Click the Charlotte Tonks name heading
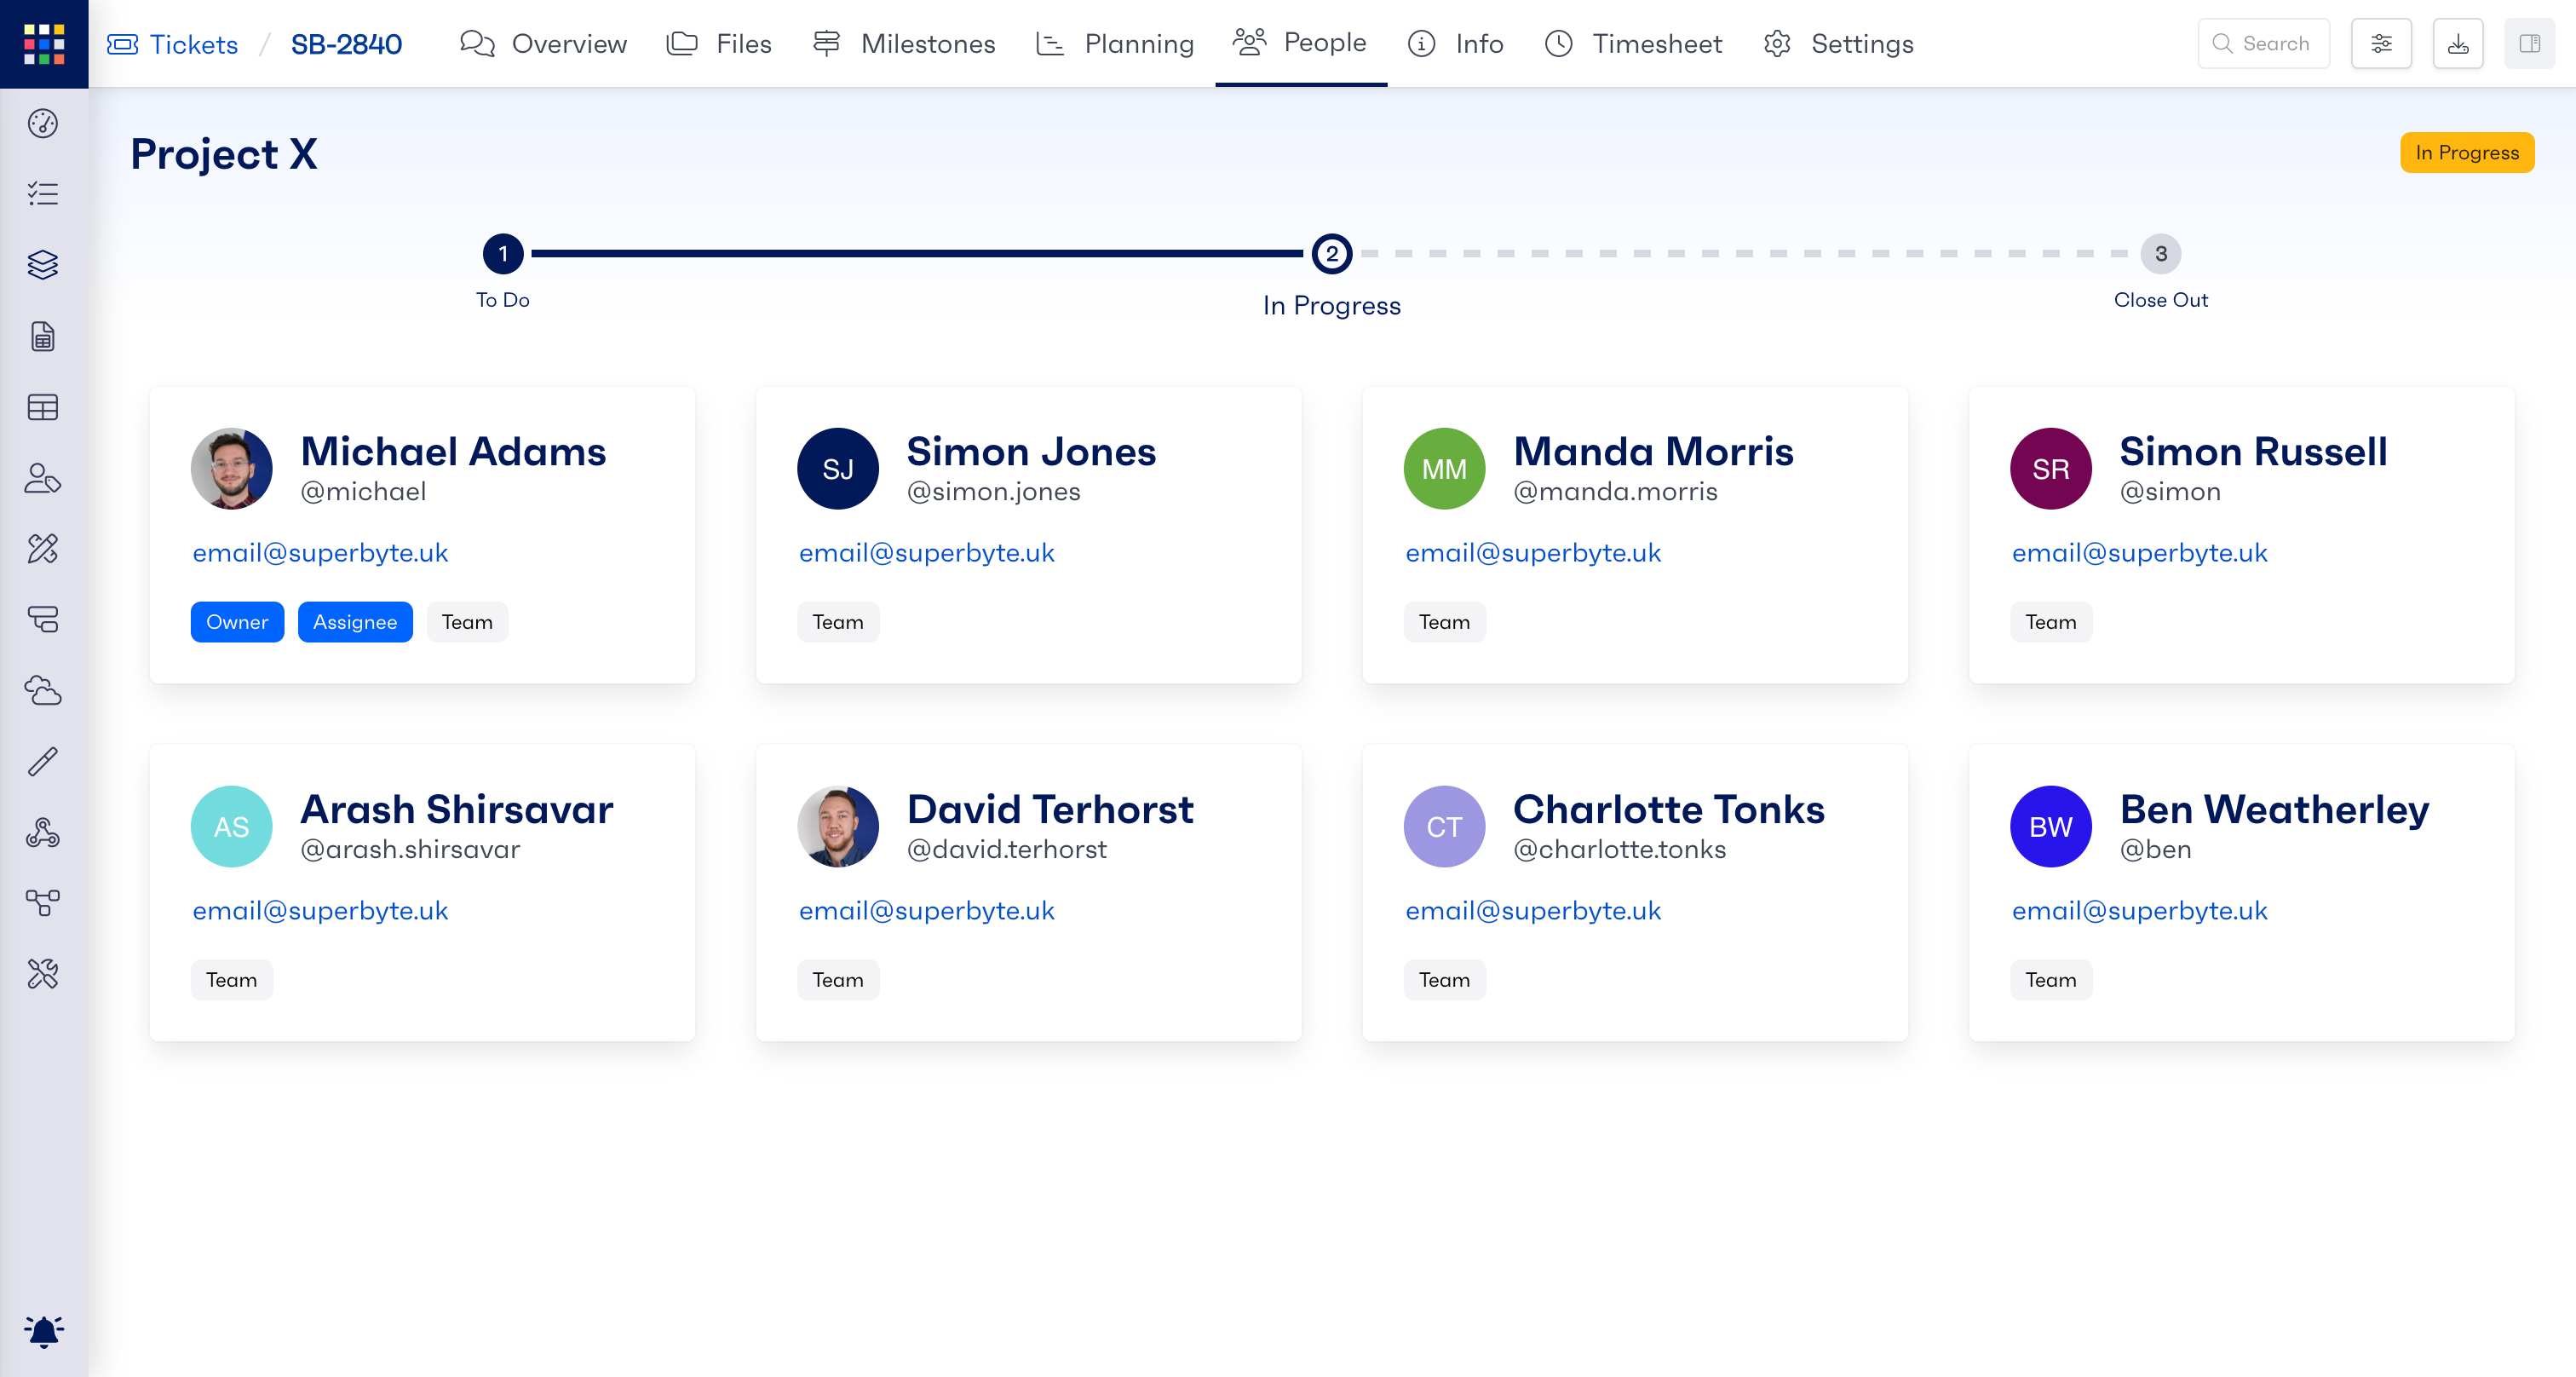Image resolution: width=2576 pixels, height=1377 pixels. [x=1669, y=810]
